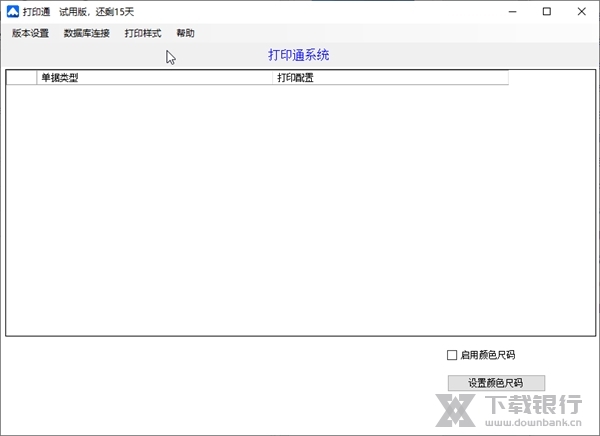The width and height of the screenshot is (600, 436).
Task: Minimize the 打印通 window
Action: (x=512, y=12)
